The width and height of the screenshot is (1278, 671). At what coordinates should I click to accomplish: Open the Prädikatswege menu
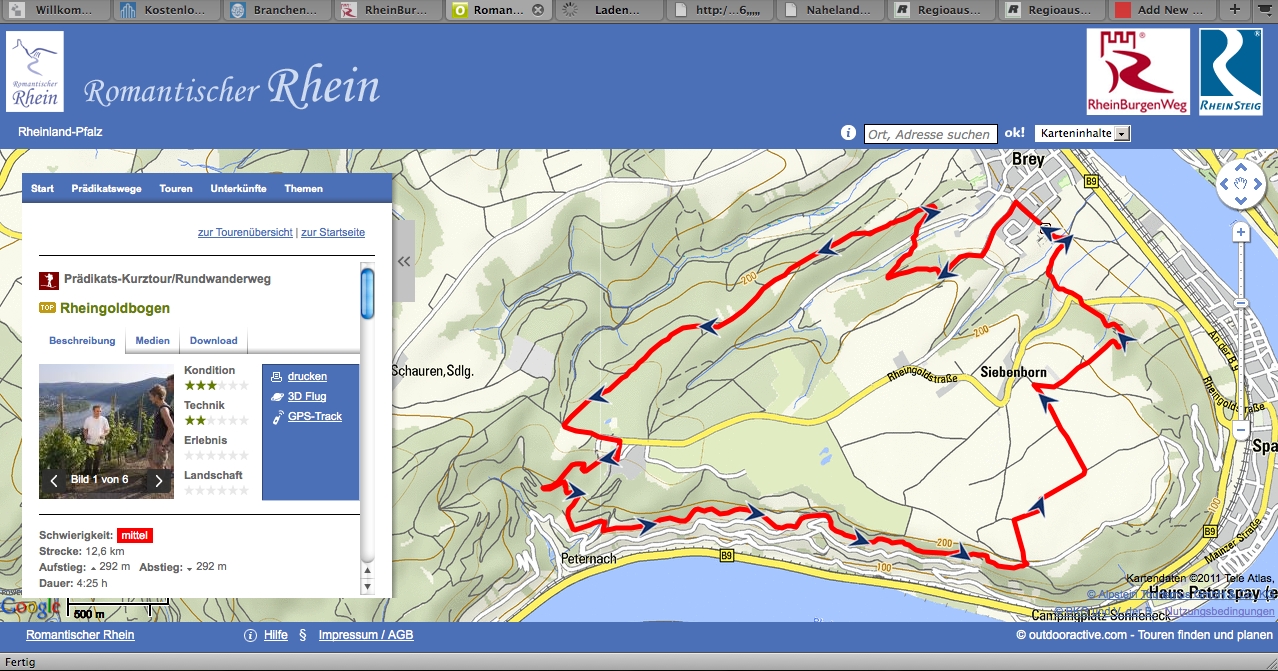pos(106,189)
